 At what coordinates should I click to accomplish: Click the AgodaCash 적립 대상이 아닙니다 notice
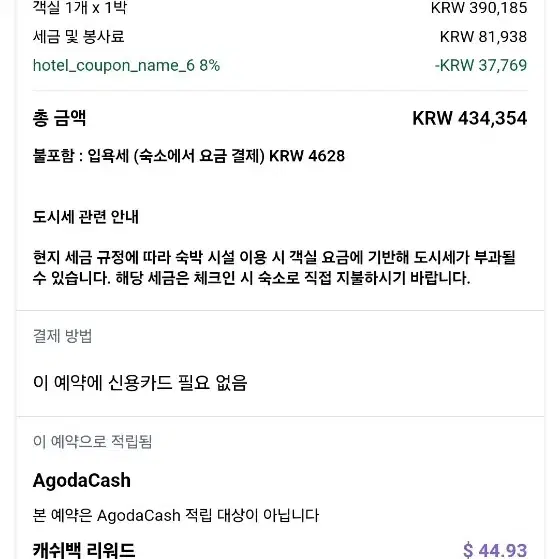176,515
